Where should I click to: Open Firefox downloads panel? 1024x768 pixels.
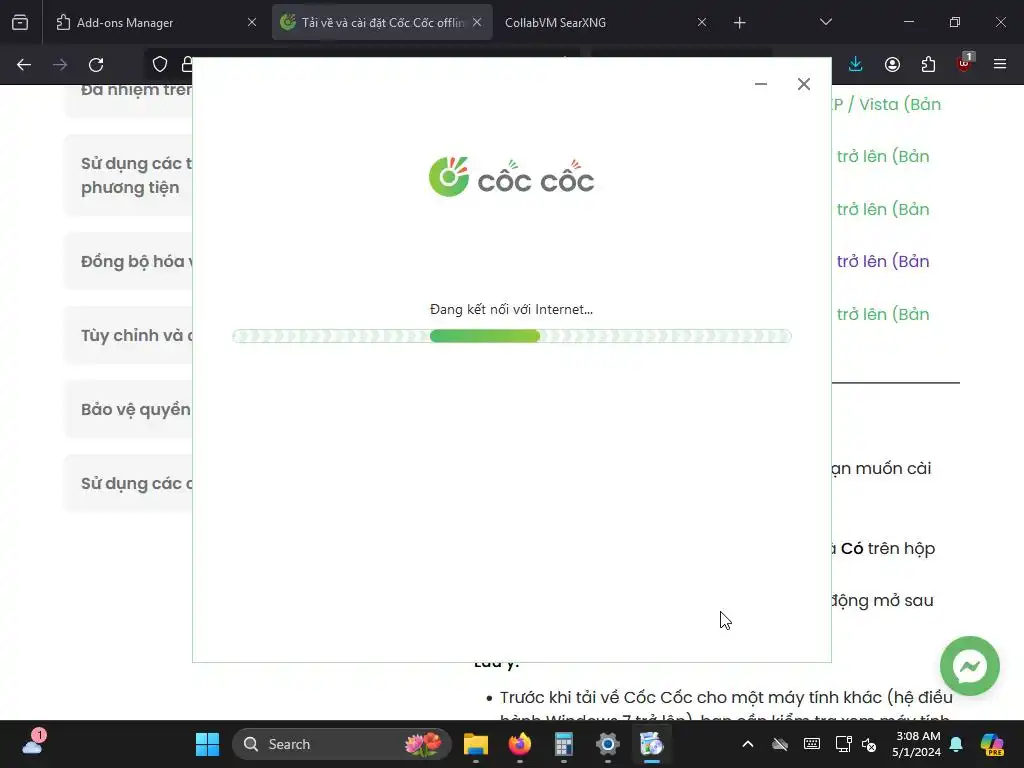(x=856, y=64)
